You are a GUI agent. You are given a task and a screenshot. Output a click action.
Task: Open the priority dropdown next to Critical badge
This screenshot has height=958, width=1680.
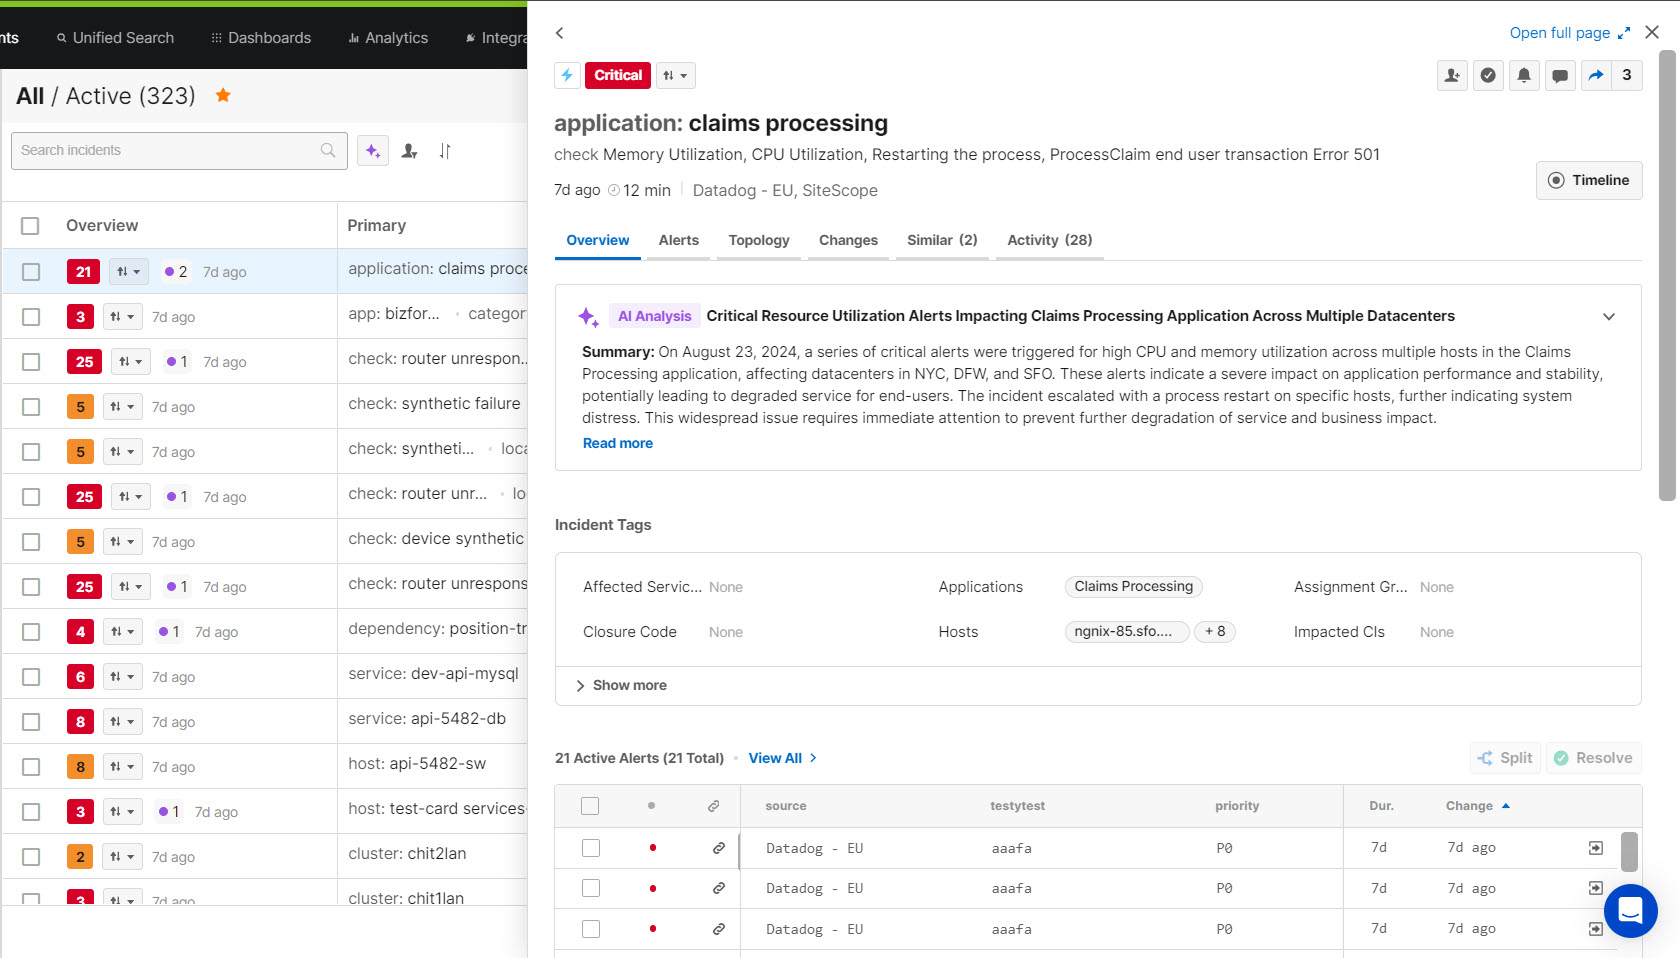(x=676, y=76)
